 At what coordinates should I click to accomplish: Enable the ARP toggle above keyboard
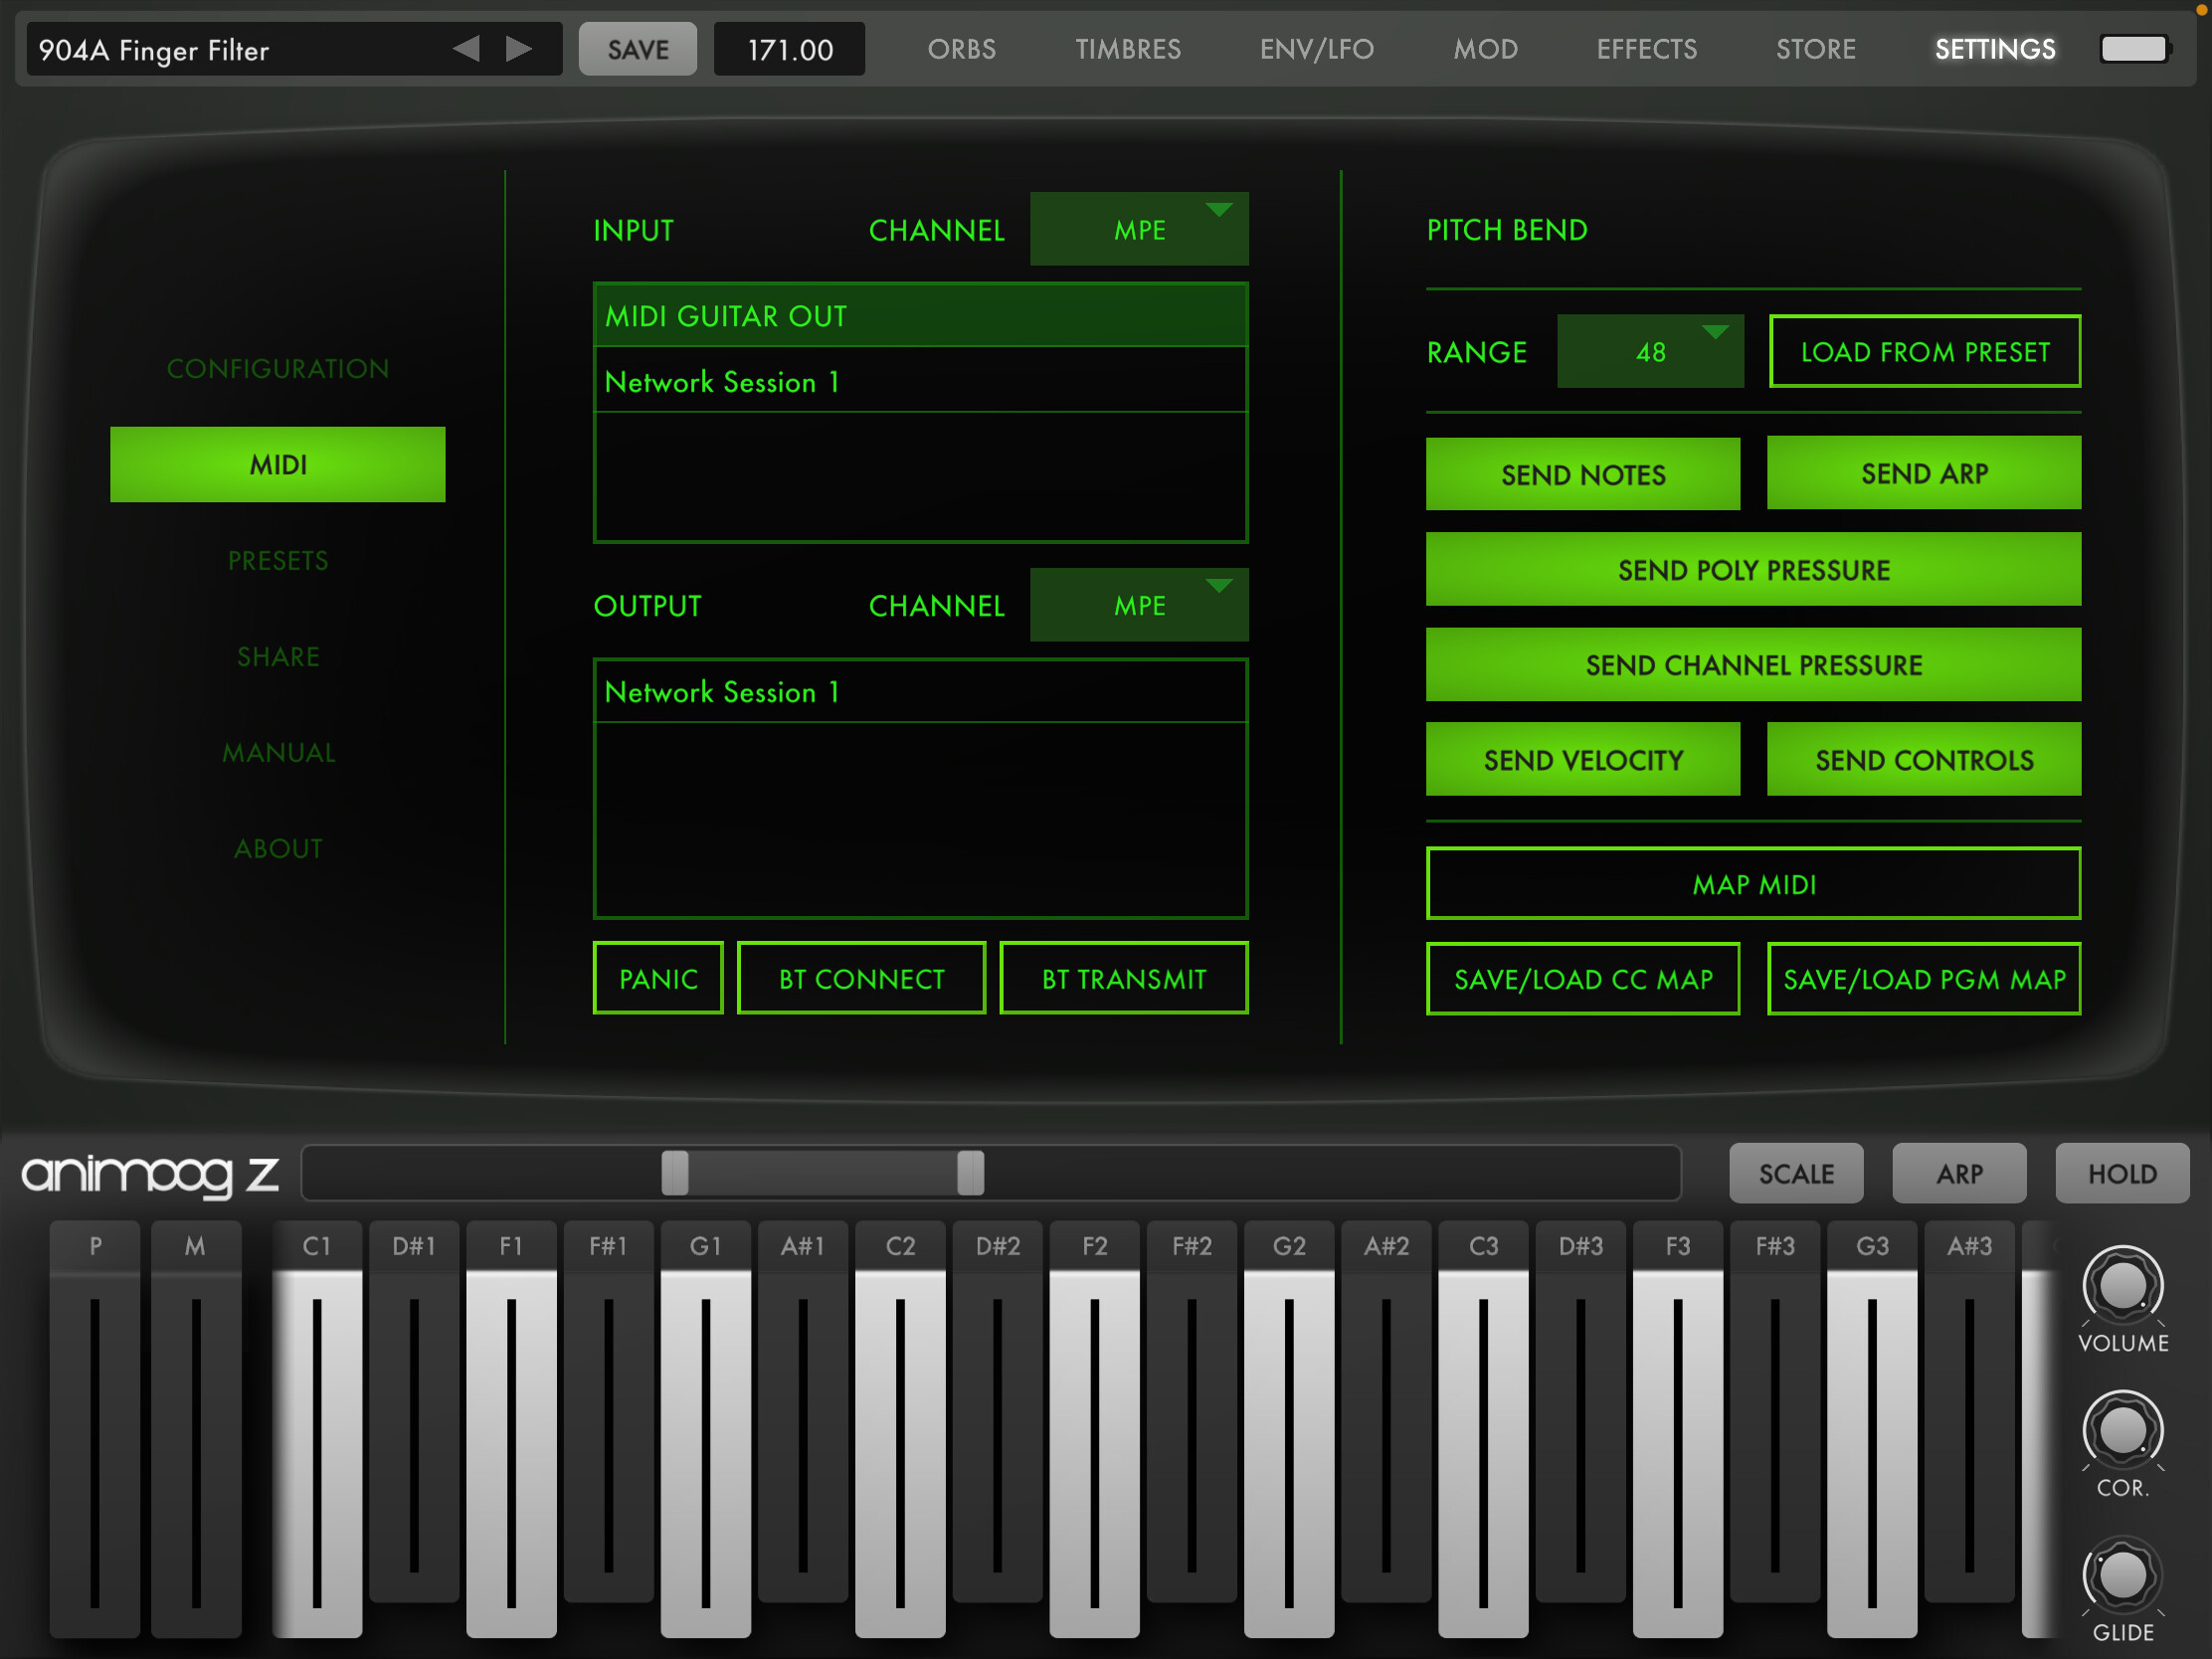[x=1959, y=1173]
